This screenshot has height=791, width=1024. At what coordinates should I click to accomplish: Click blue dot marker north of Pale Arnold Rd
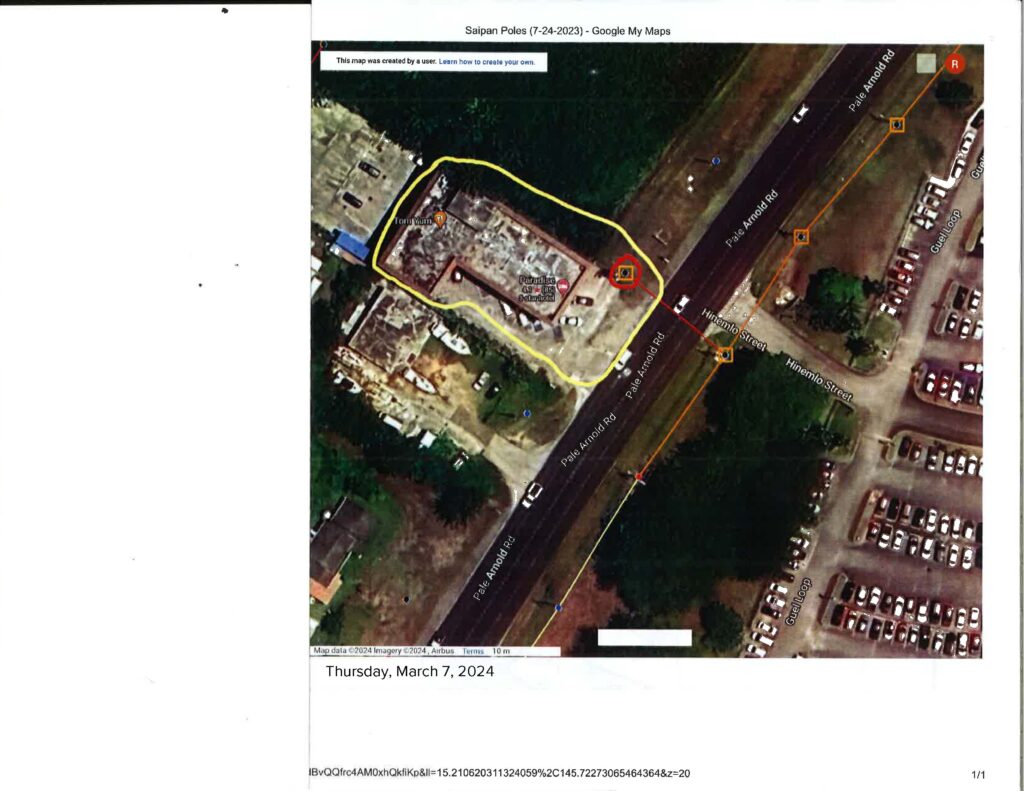pyautogui.click(x=716, y=160)
